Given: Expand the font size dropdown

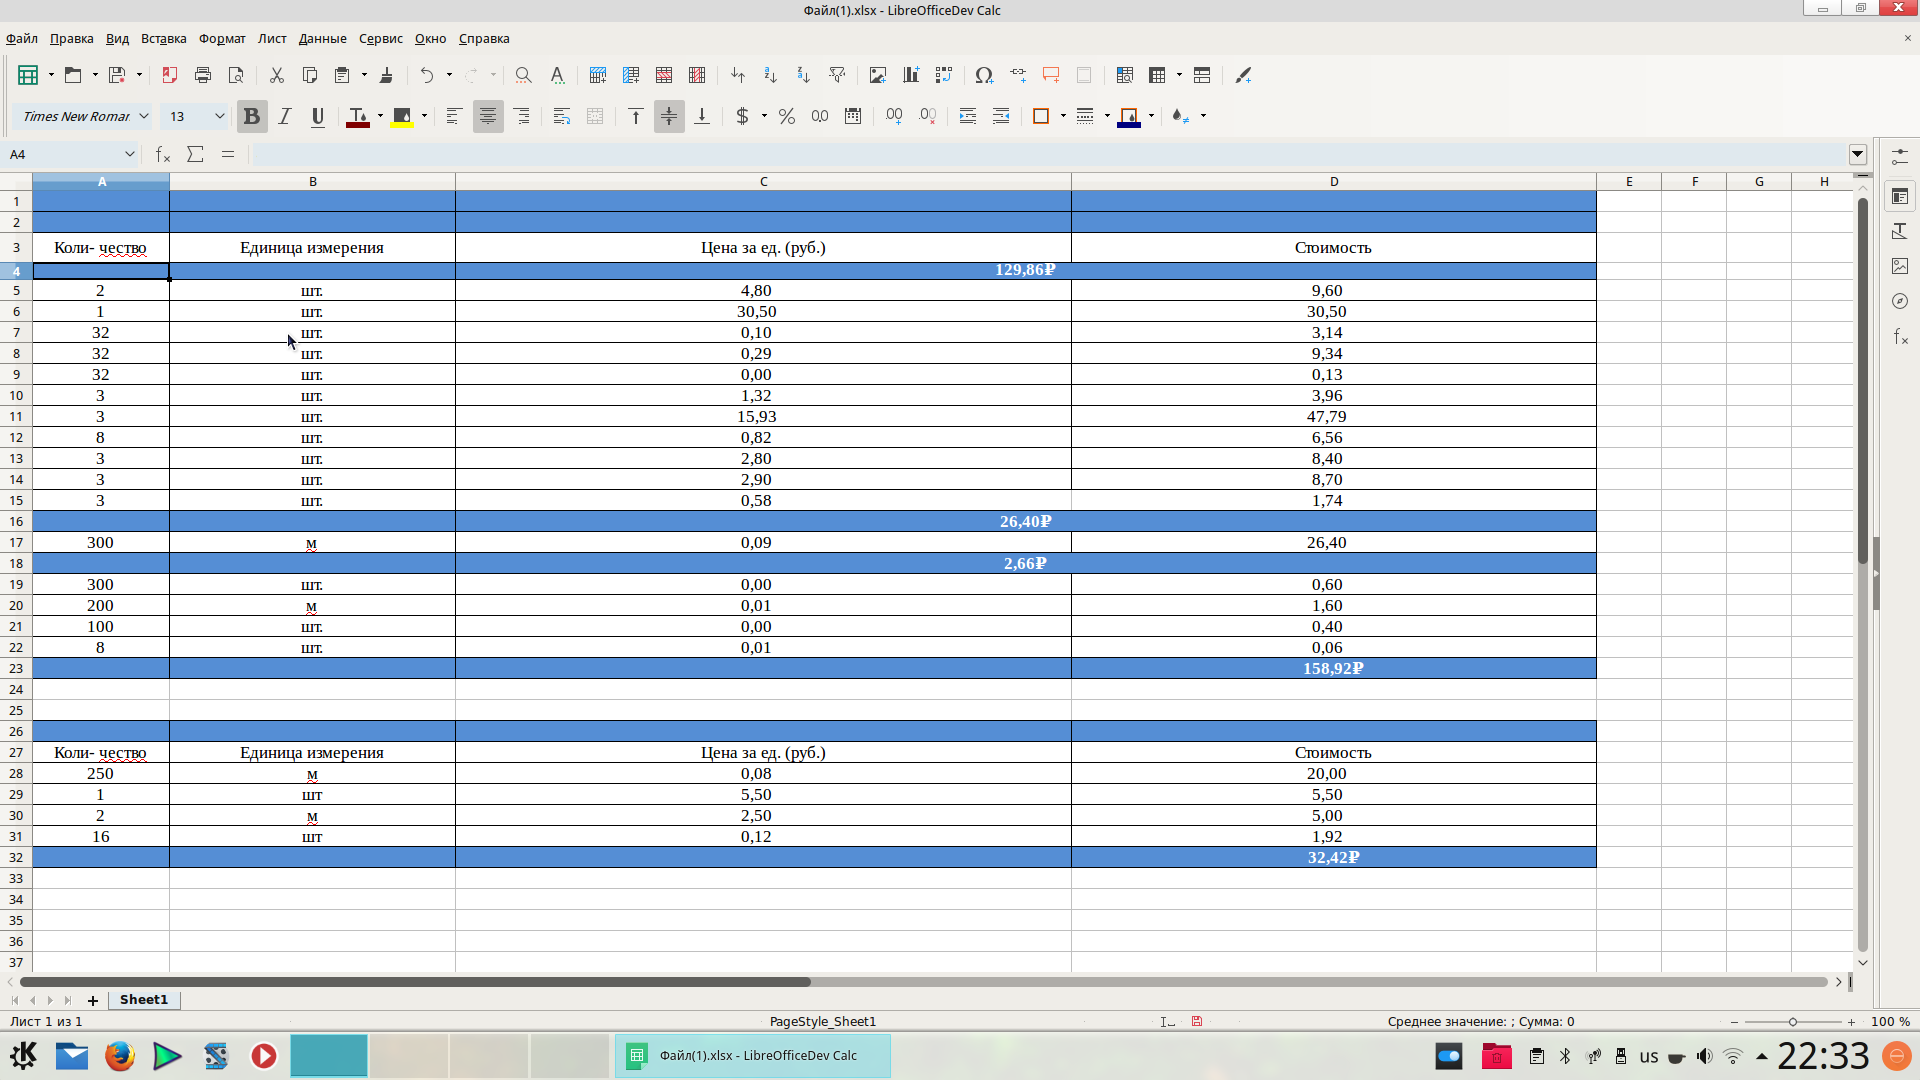Looking at the screenshot, I should click(x=220, y=116).
